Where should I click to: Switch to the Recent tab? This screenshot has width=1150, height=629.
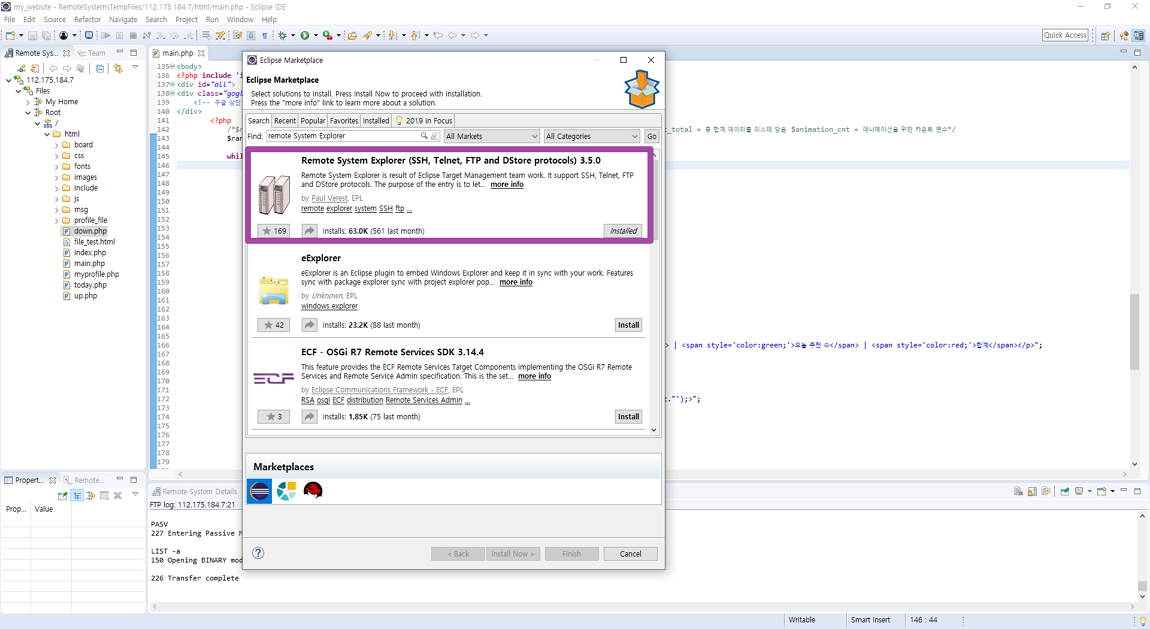[x=285, y=121]
